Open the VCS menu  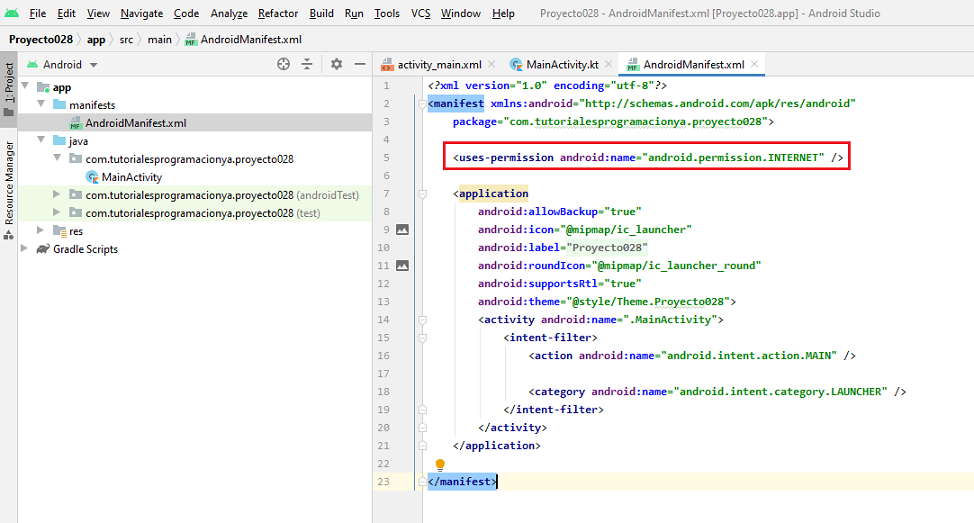point(421,13)
